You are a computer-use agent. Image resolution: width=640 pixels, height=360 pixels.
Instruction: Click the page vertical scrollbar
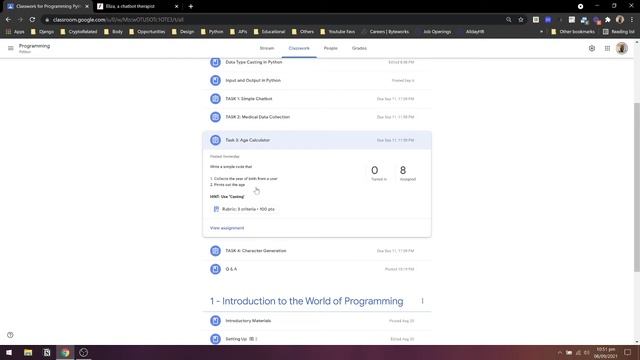click(637, 187)
